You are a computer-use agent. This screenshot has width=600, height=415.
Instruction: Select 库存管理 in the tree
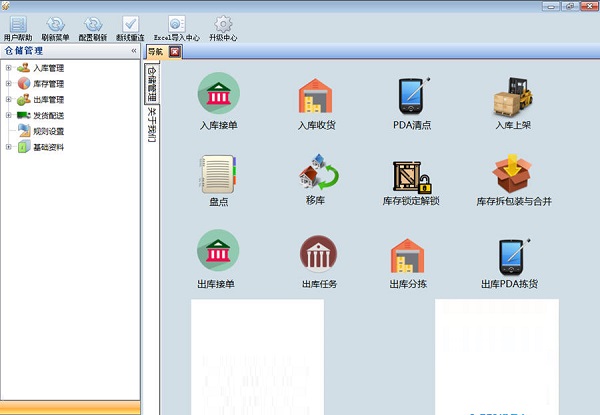[48, 84]
